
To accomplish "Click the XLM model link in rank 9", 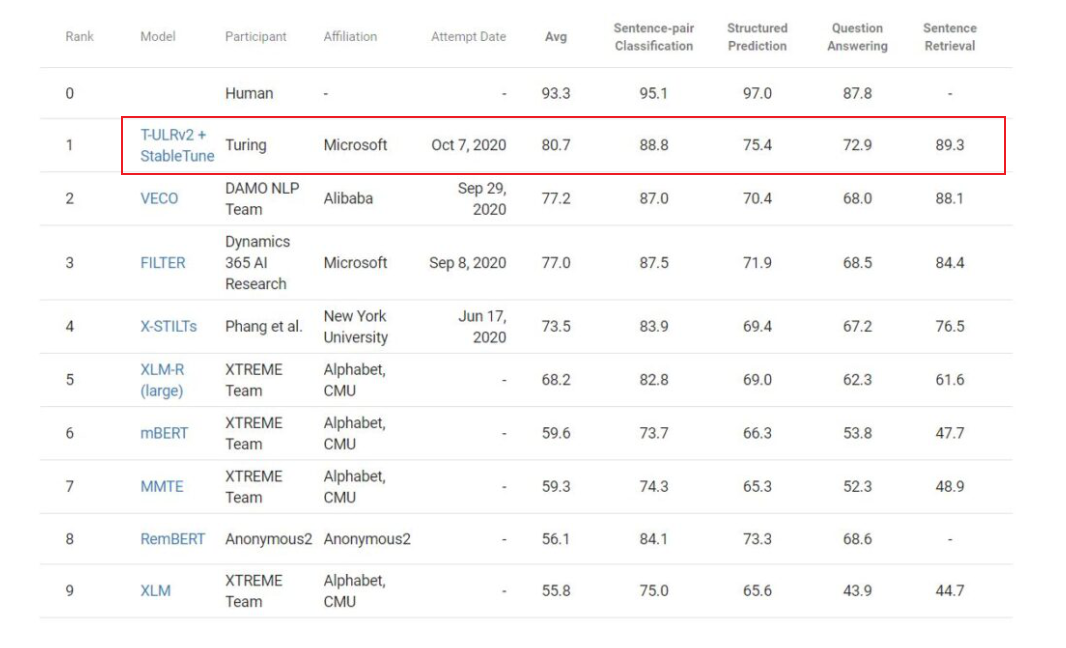I will 155,591.
